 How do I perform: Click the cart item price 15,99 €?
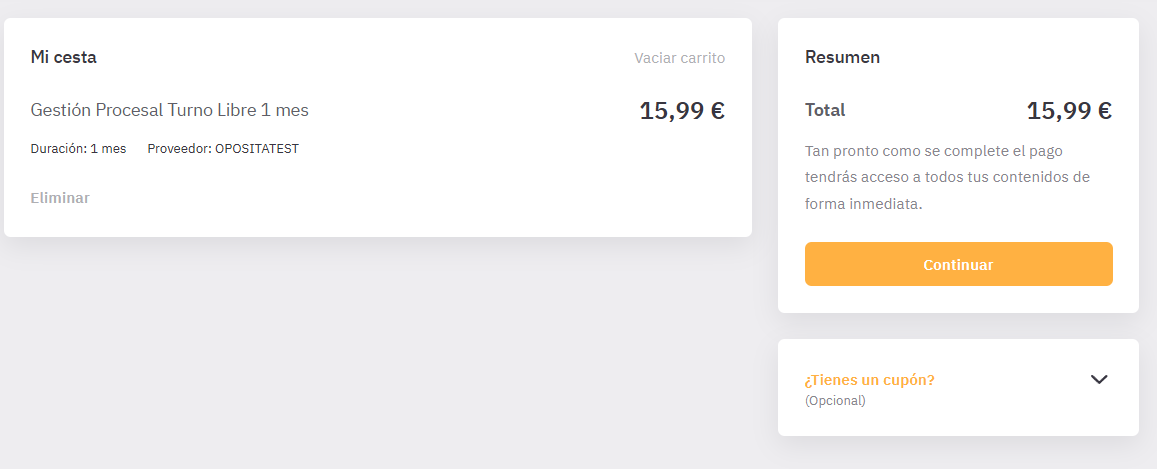point(682,111)
